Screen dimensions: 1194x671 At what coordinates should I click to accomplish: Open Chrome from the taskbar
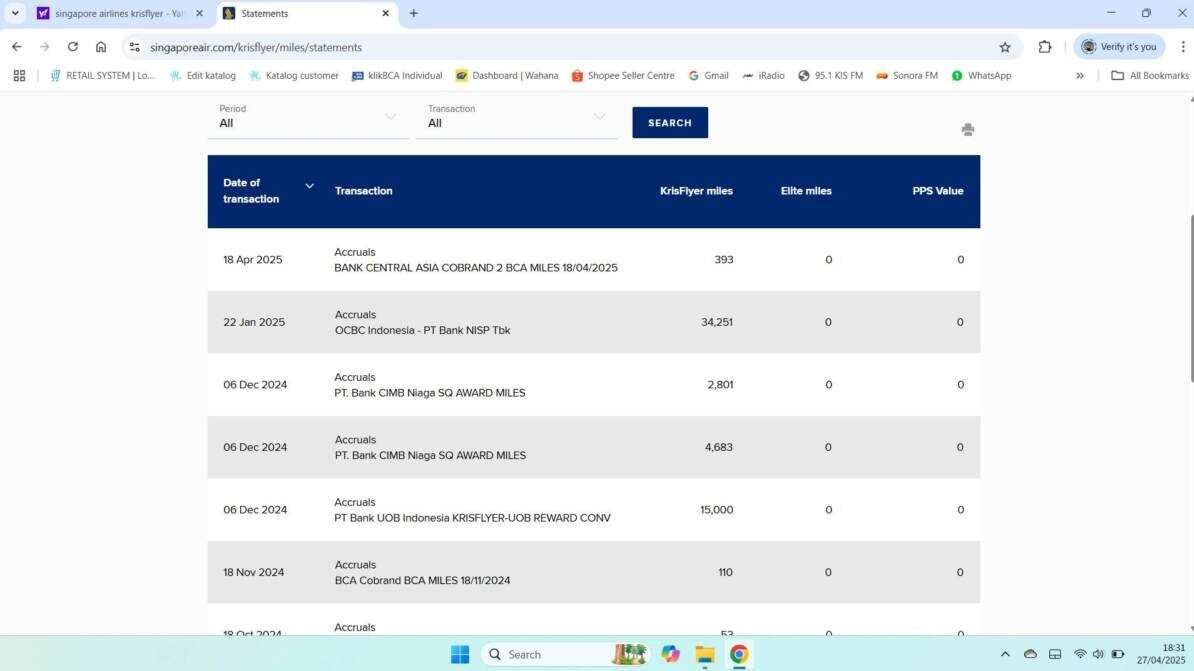click(x=738, y=654)
